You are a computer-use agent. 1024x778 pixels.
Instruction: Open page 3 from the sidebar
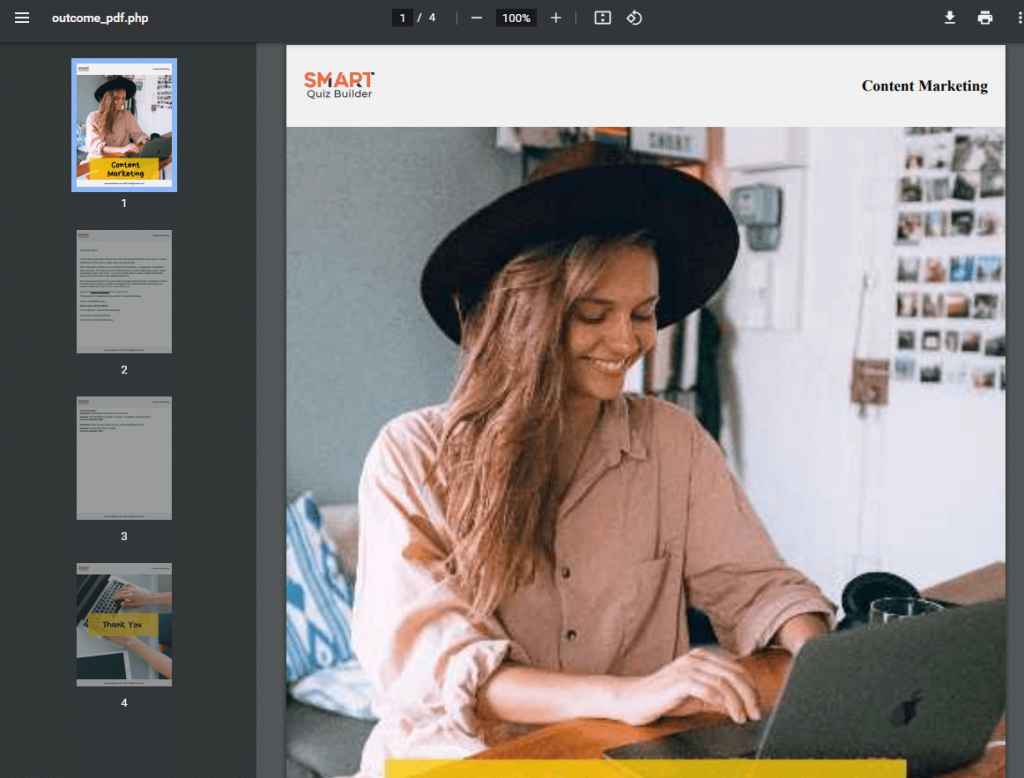click(123, 458)
